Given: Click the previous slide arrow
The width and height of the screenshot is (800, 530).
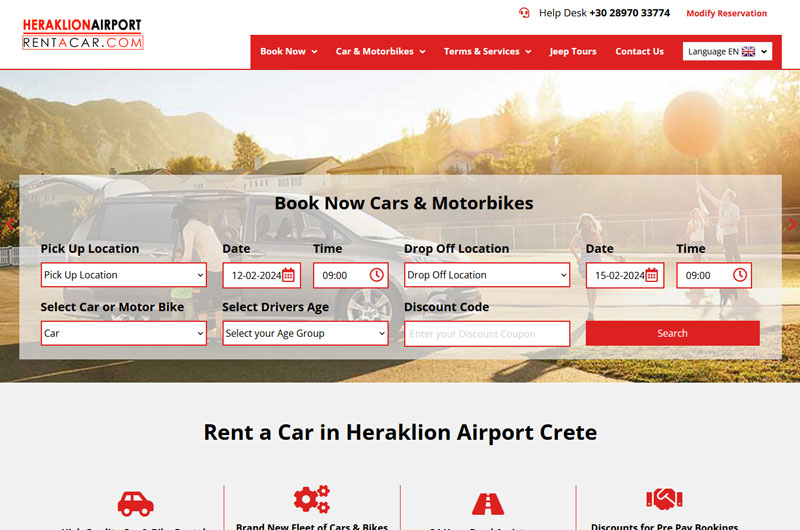Looking at the screenshot, I should 10,224.
